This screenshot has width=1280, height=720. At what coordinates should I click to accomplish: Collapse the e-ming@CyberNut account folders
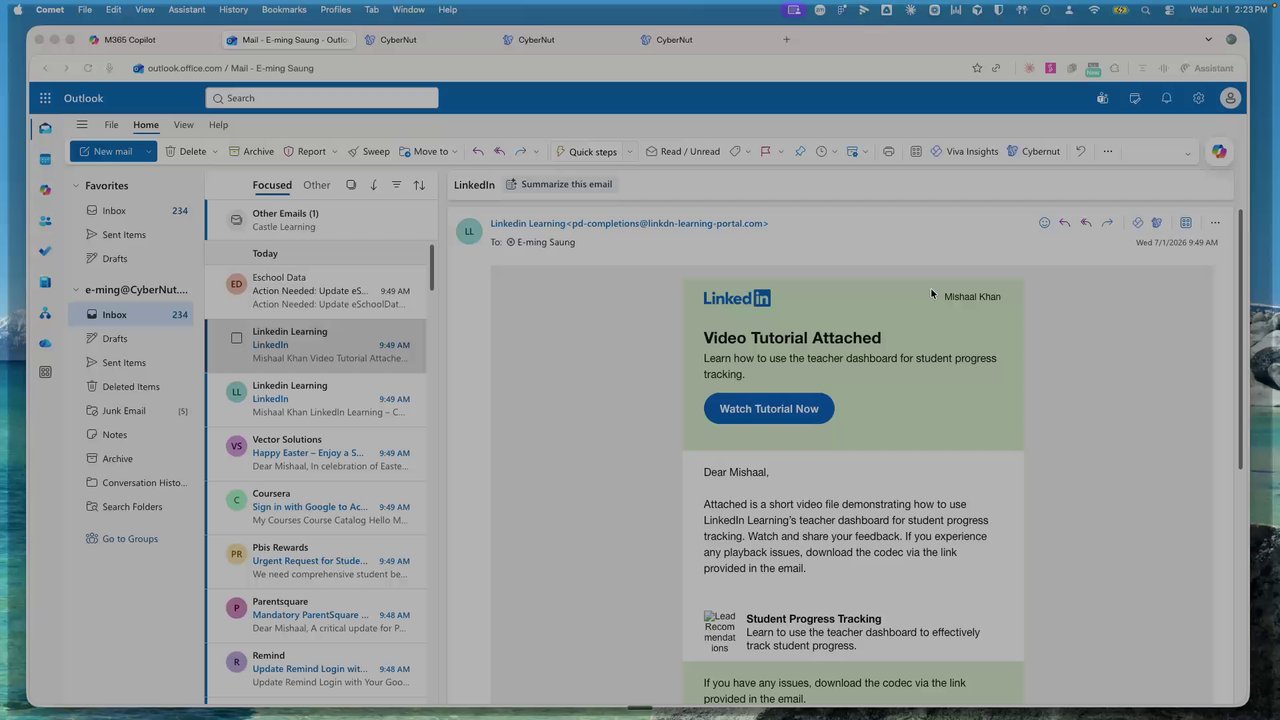coord(75,290)
